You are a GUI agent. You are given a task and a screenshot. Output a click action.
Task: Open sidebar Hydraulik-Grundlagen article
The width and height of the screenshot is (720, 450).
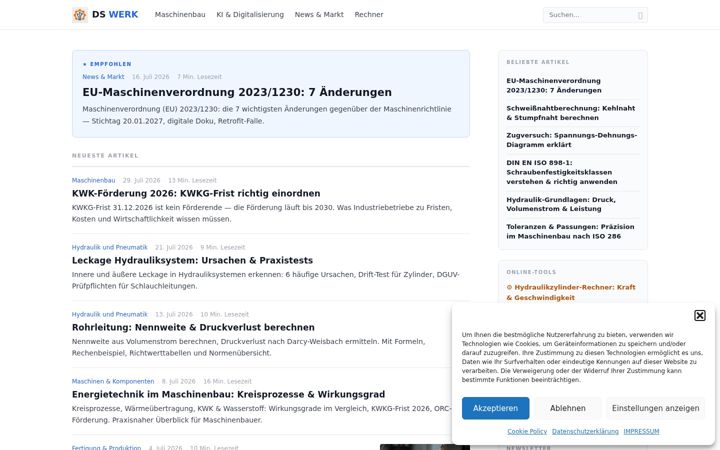click(561, 204)
